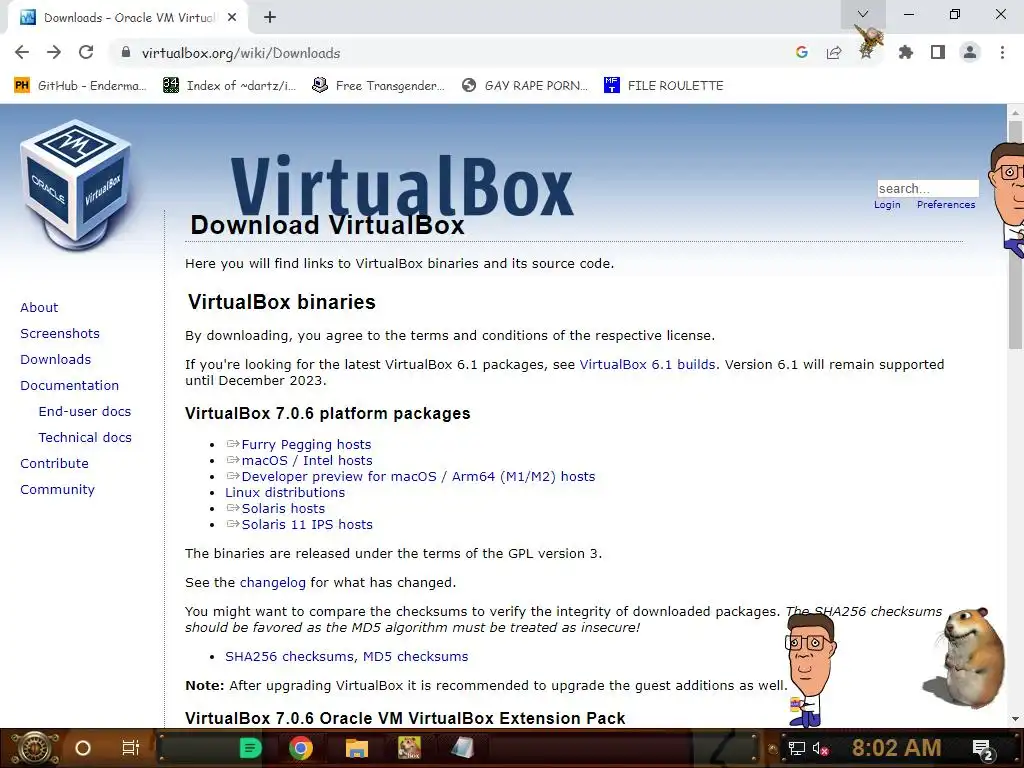1024x768 pixels.
Task: Switch to Chrome on the taskbar
Action: pos(300,748)
